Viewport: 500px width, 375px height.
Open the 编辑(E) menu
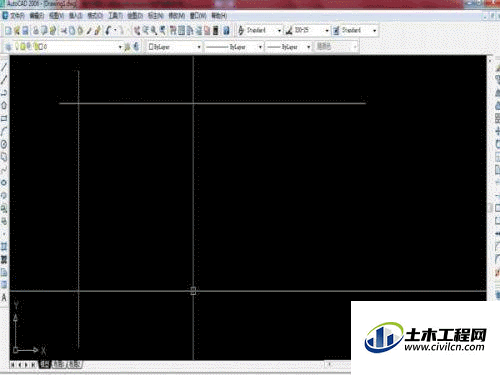(x=37, y=16)
